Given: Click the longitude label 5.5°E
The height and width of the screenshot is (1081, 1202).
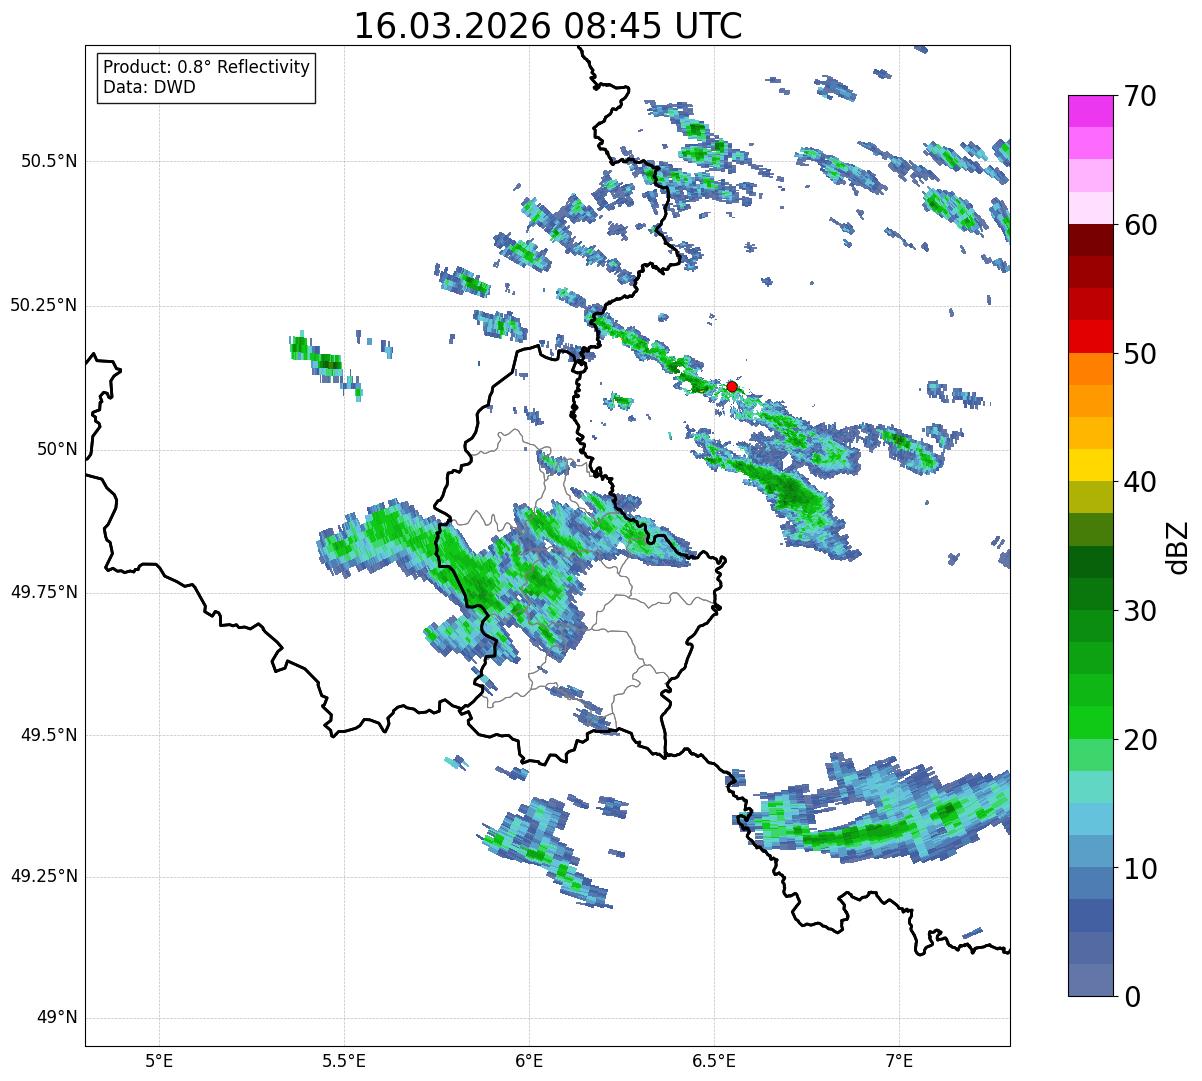Looking at the screenshot, I should 344,1062.
